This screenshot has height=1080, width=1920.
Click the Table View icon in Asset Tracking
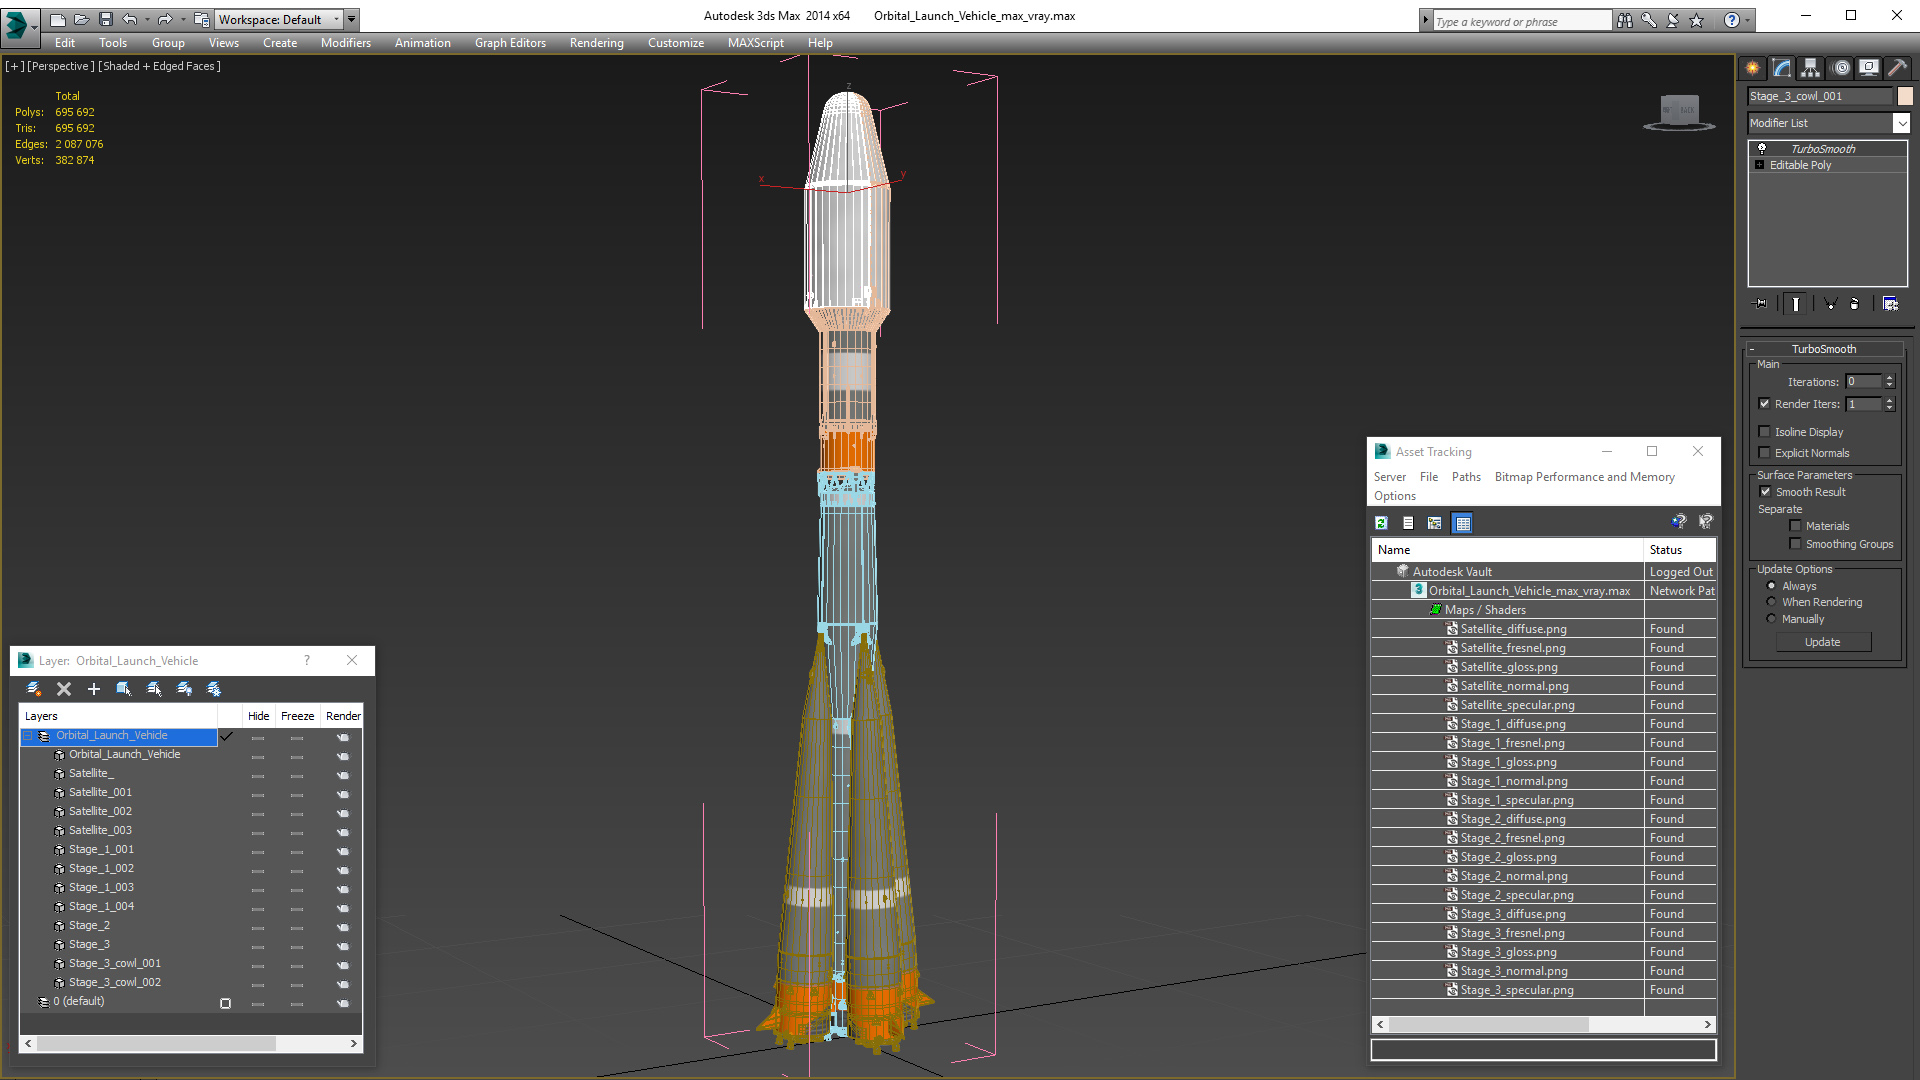click(x=1463, y=523)
